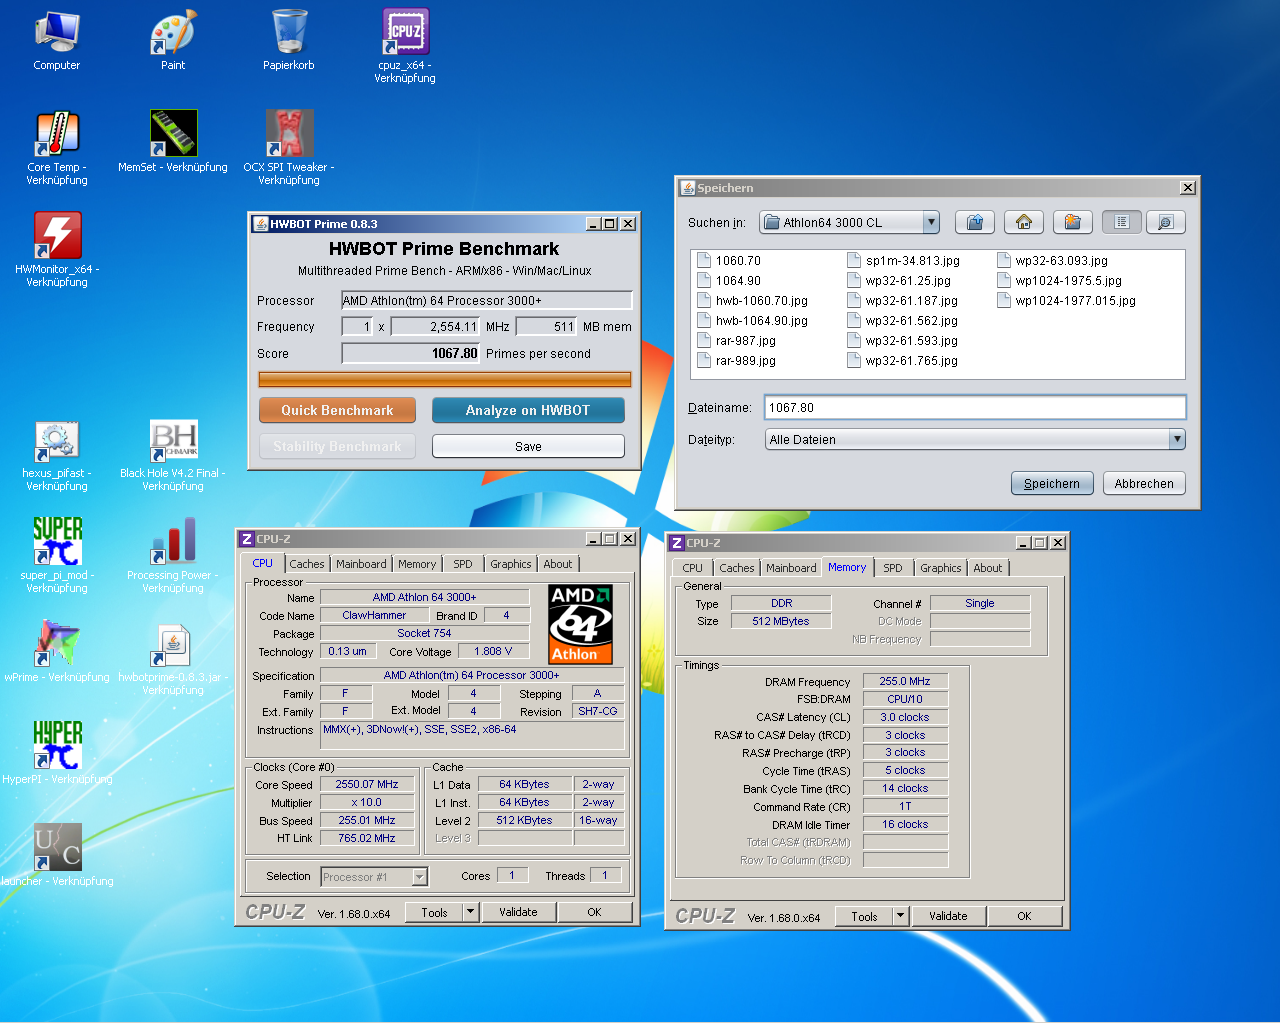The width and height of the screenshot is (1280, 1024).
Task: Open Mainboard tab in CPU-Z CPU window
Action: 361,564
